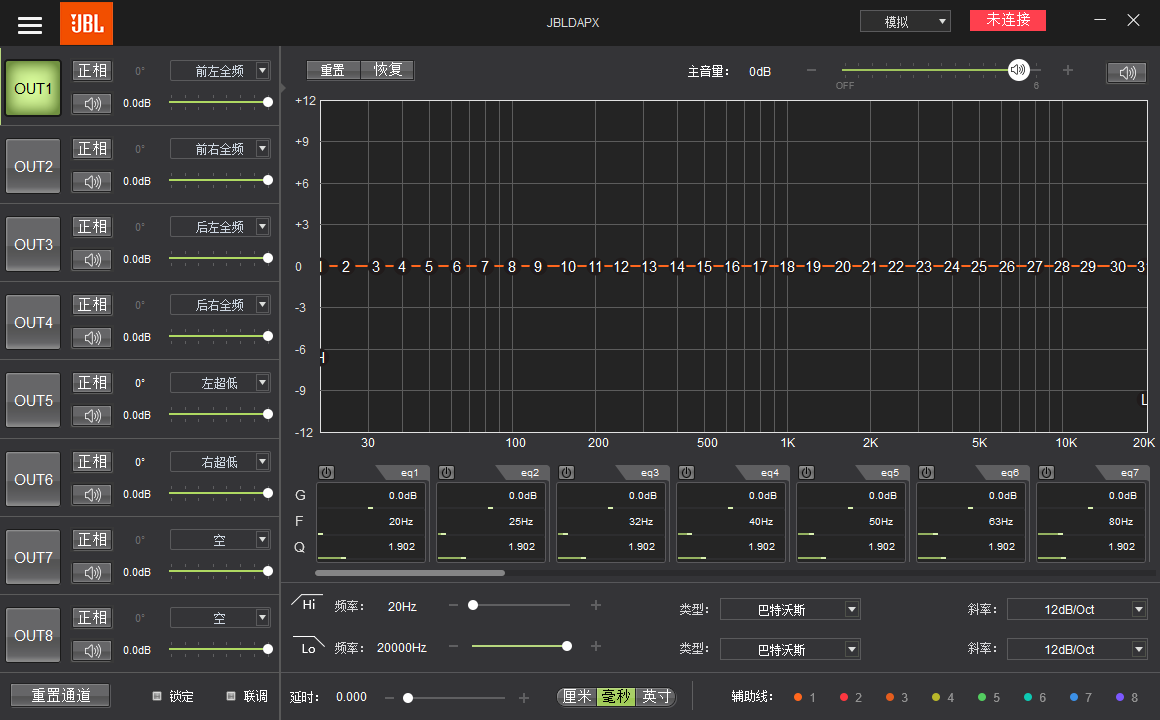This screenshot has width=1160, height=720.
Task: Toggle eq3 power icon
Action: (x=566, y=472)
